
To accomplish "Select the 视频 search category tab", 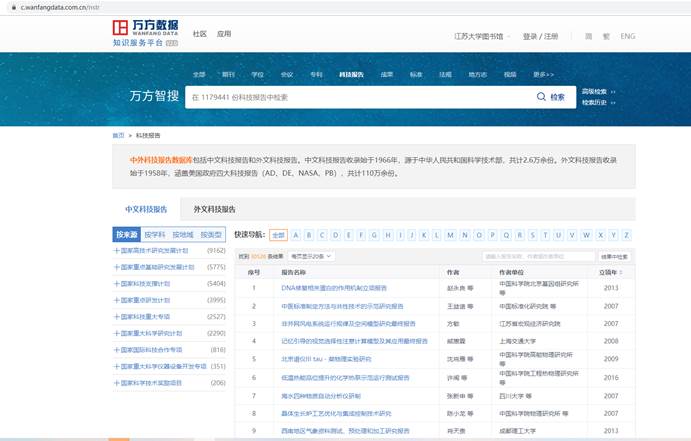I will pos(510,74).
